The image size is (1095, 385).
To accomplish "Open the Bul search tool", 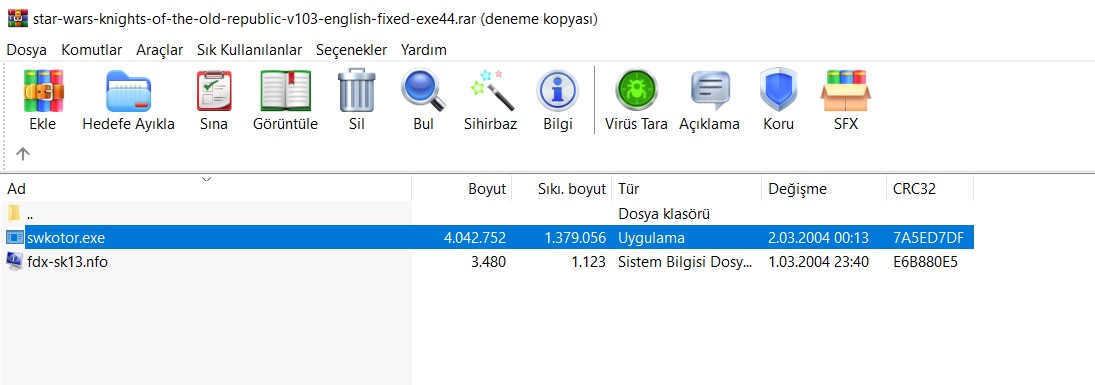I will click(x=423, y=91).
